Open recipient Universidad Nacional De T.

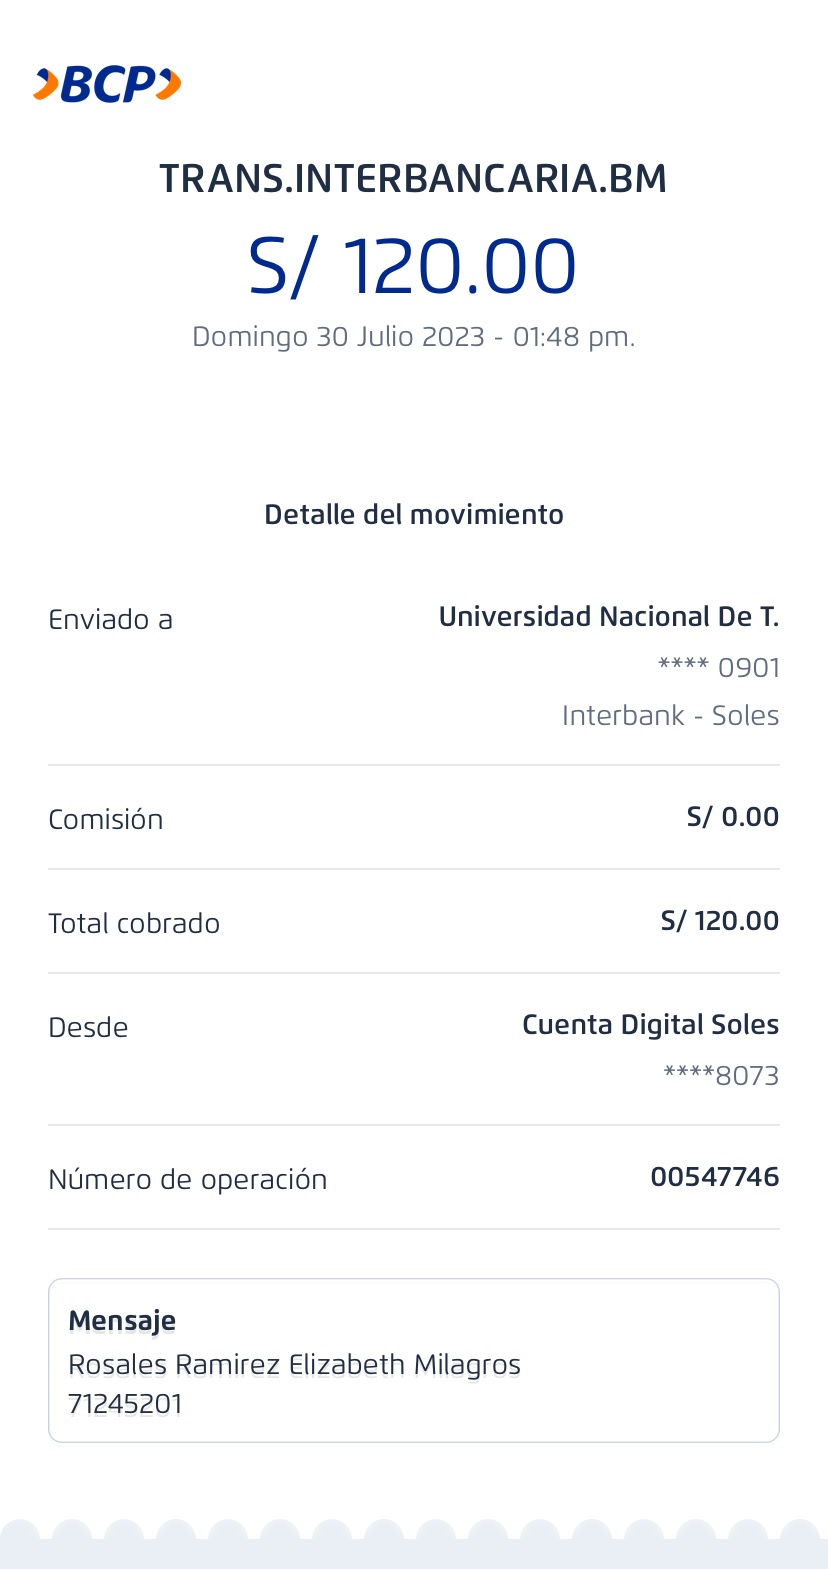click(x=608, y=617)
